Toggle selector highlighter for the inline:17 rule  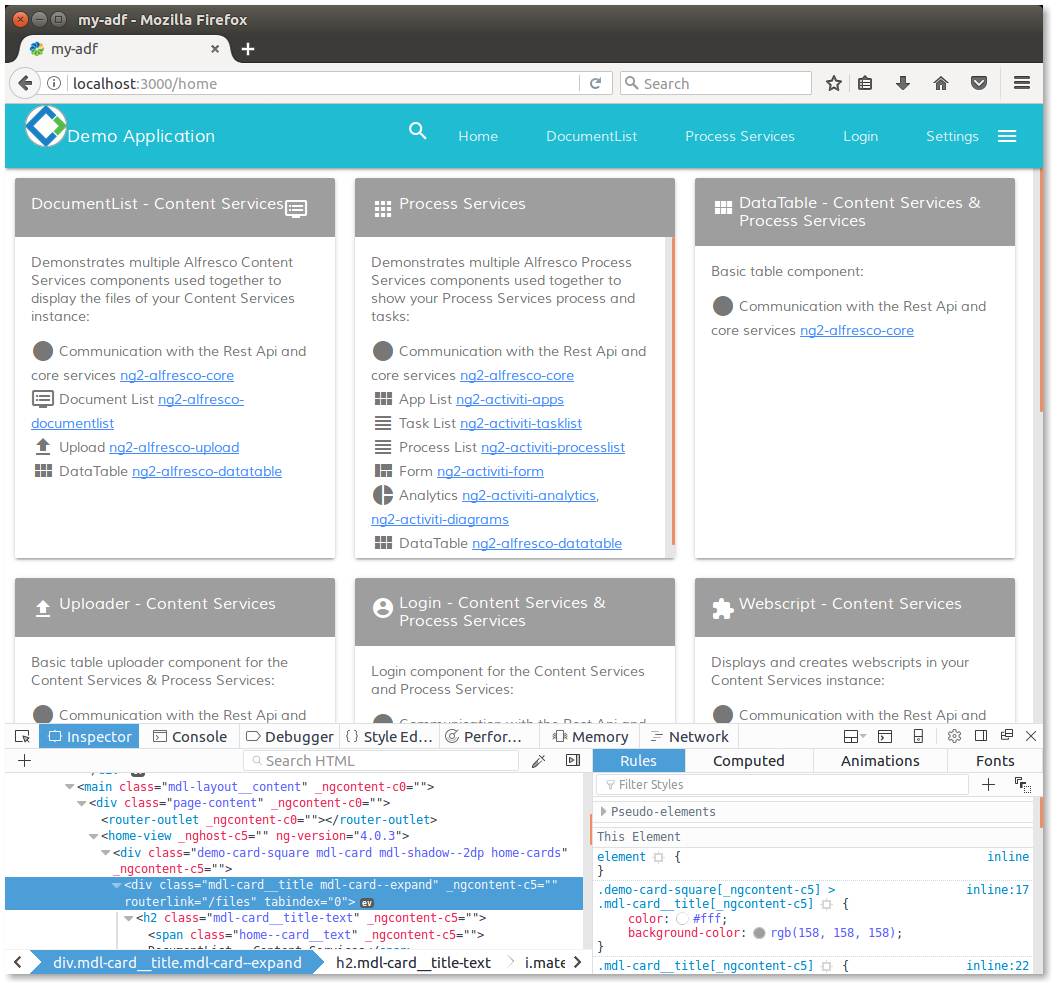point(827,904)
